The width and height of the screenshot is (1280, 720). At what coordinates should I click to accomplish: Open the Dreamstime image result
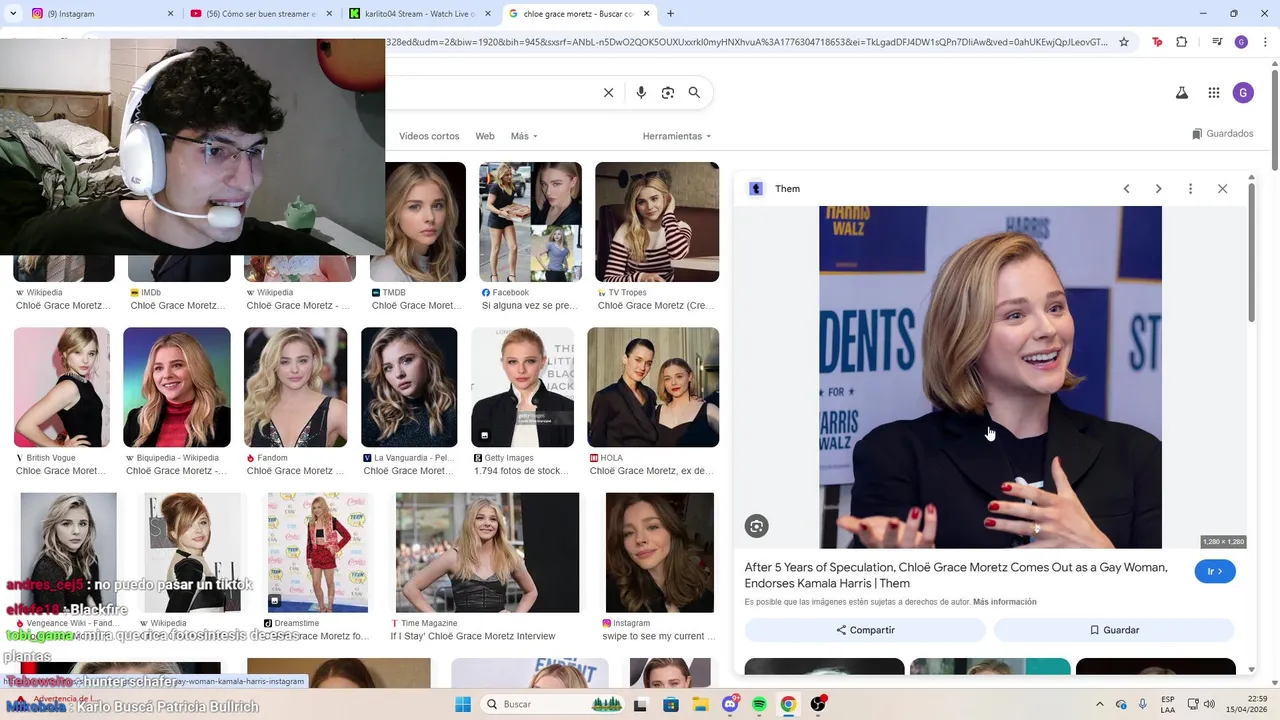[x=318, y=552]
